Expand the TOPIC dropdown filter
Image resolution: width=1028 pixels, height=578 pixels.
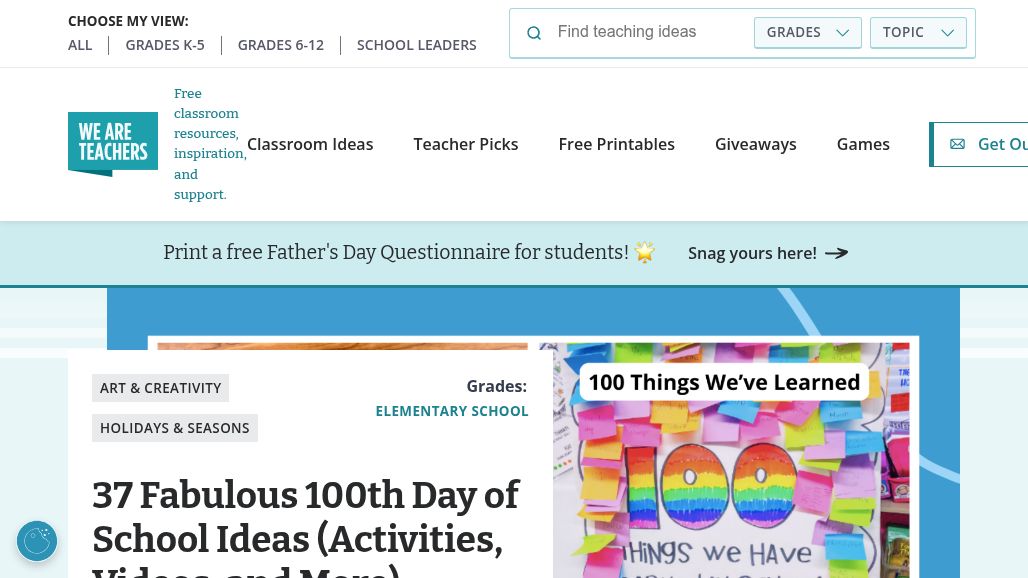pyautogui.click(x=918, y=32)
